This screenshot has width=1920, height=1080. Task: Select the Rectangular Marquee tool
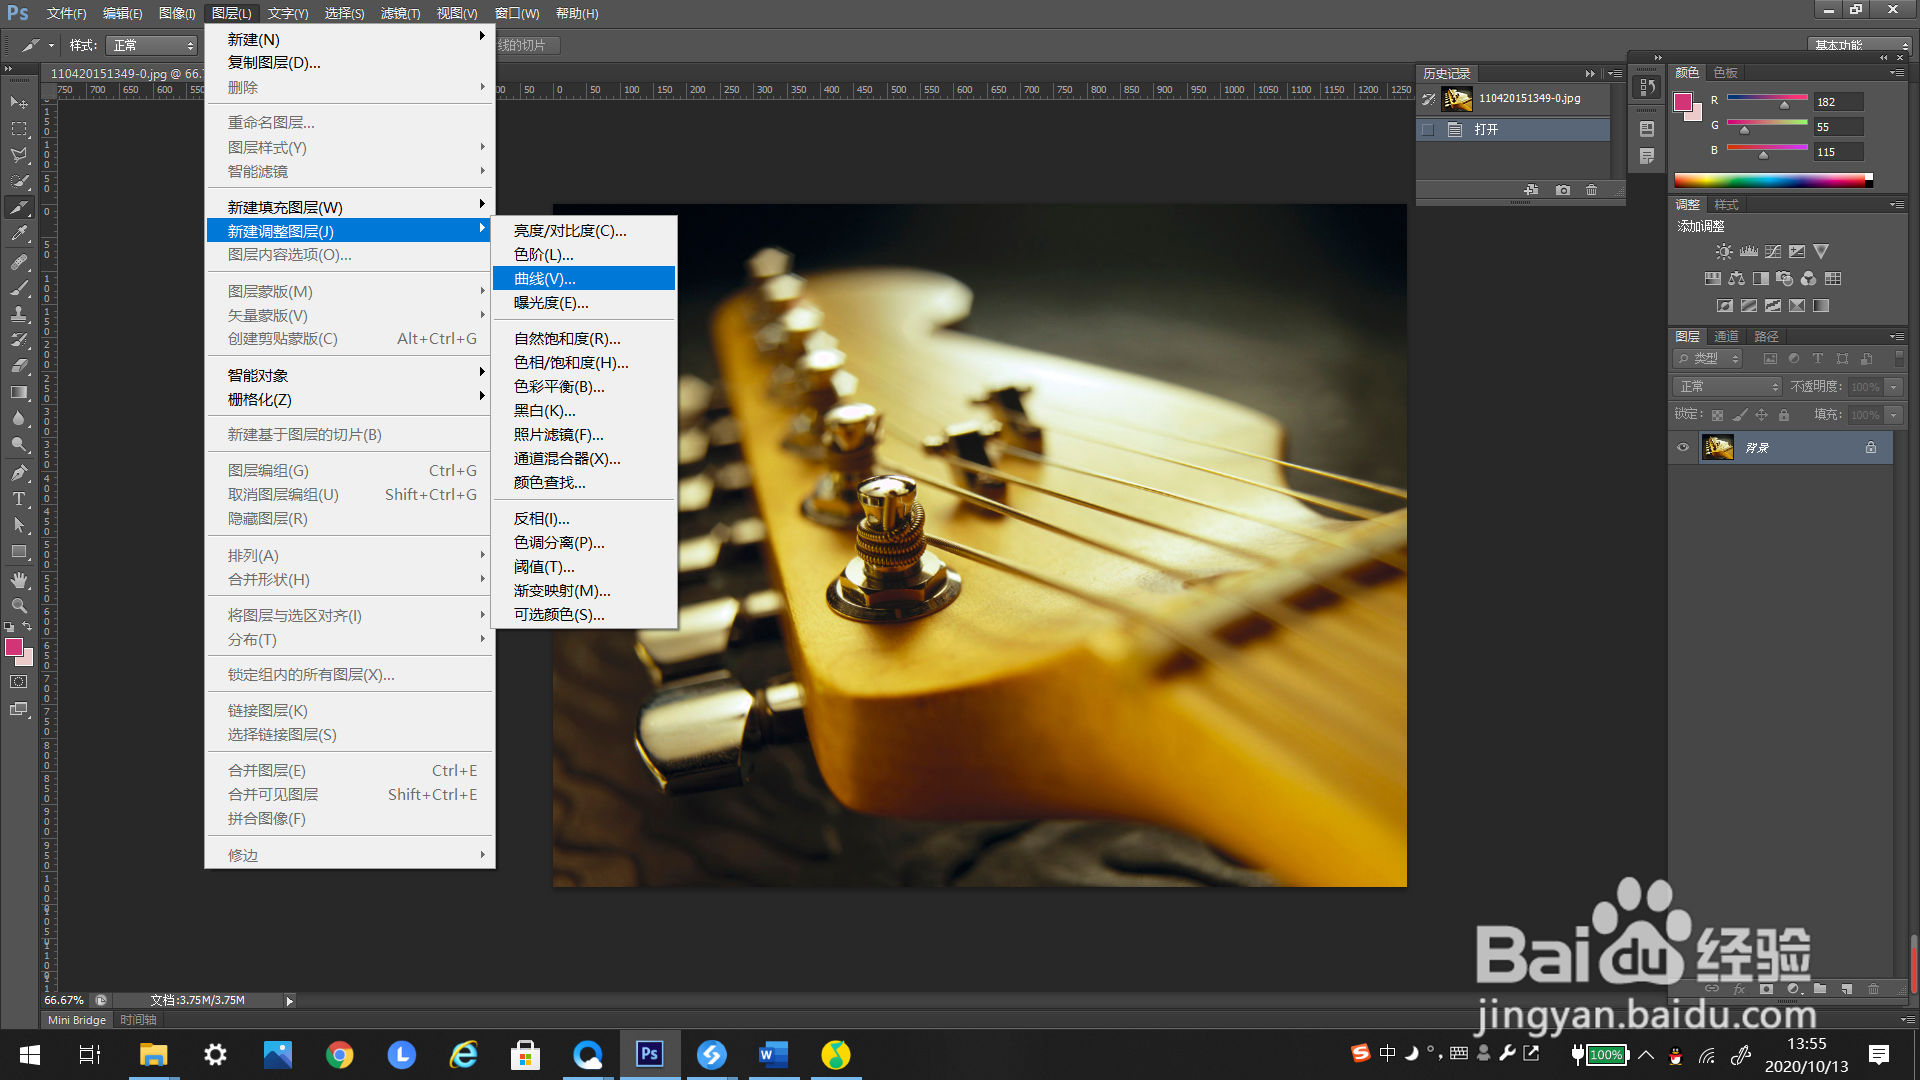pos(19,129)
